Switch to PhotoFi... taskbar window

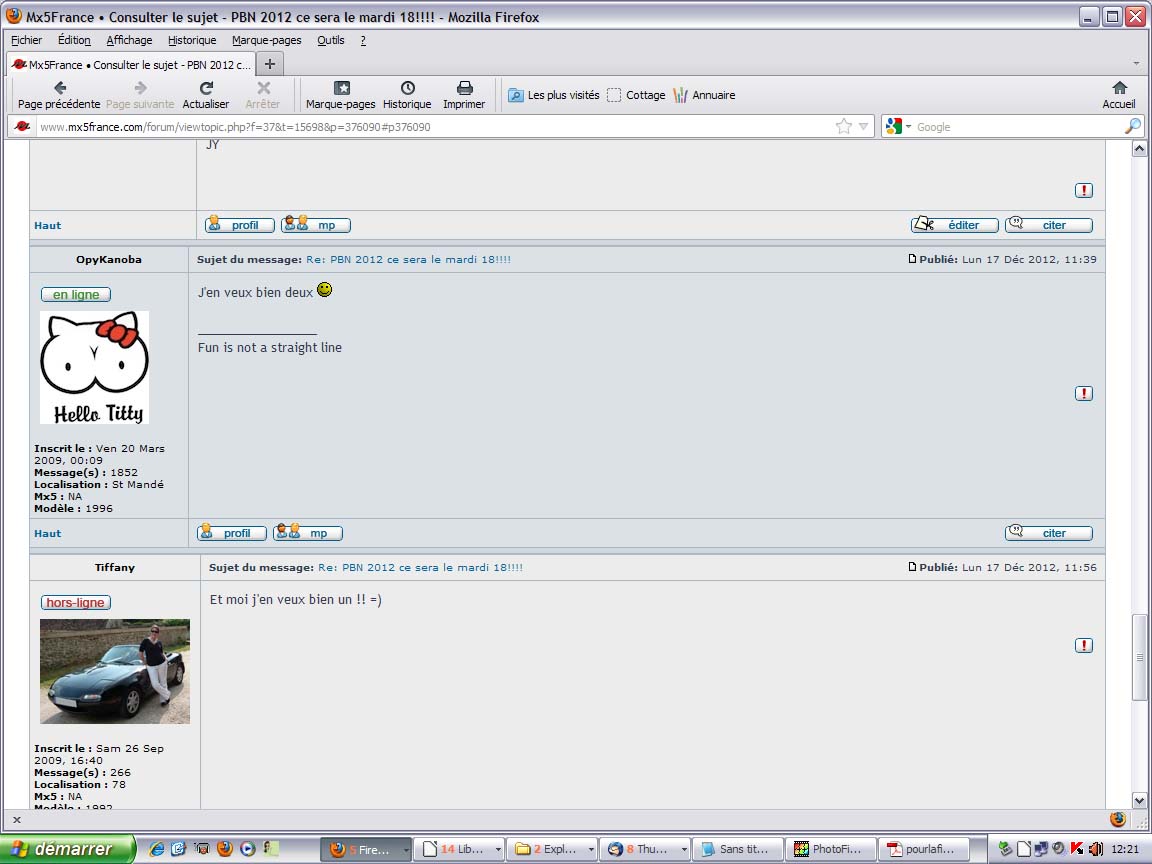tap(831, 849)
